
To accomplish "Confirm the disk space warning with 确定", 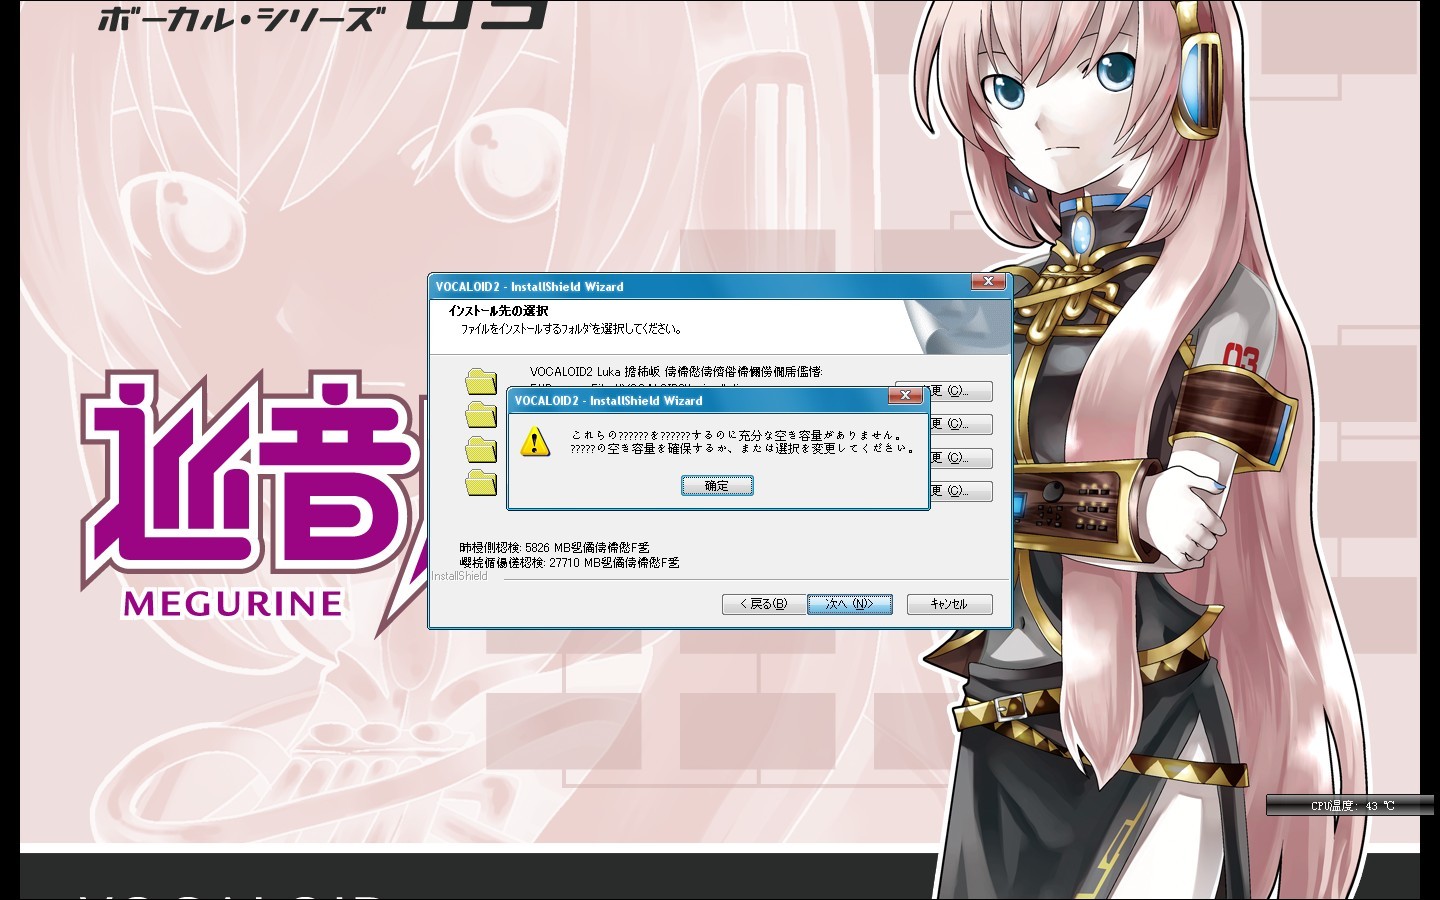I will tap(717, 486).
